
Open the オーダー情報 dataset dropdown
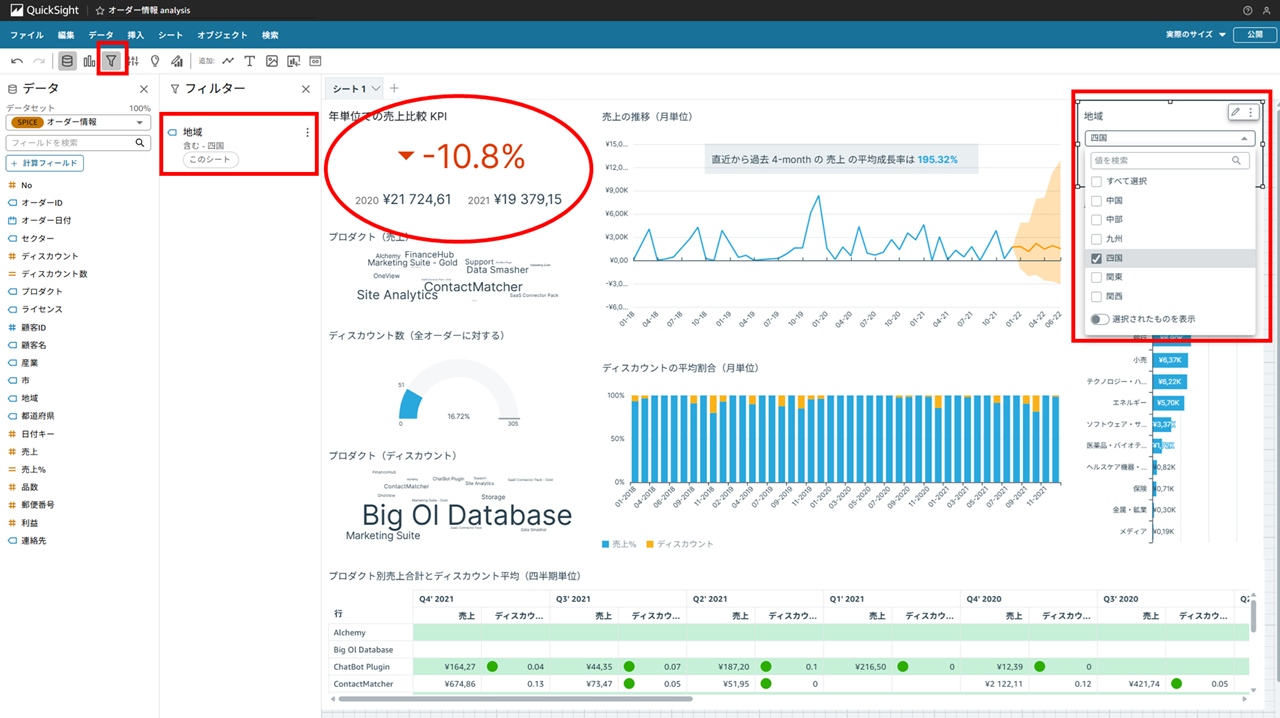tap(78, 122)
